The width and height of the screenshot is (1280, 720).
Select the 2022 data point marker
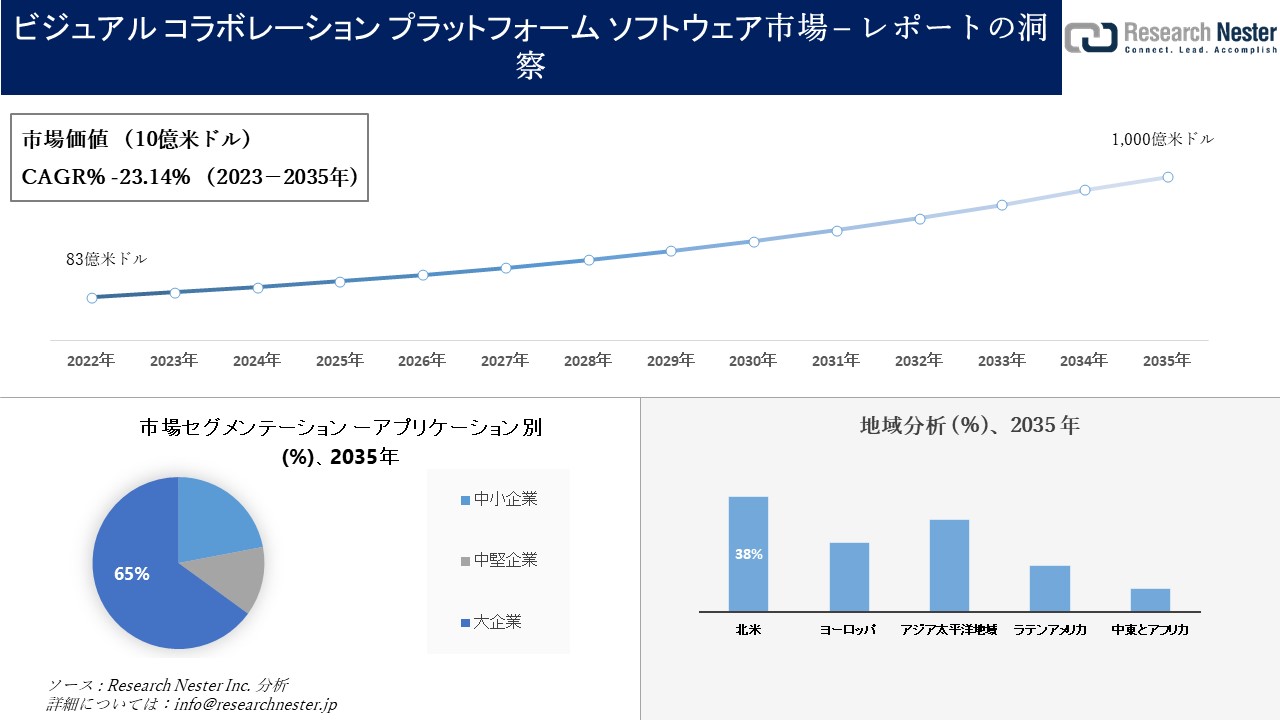pyautogui.click(x=91, y=297)
